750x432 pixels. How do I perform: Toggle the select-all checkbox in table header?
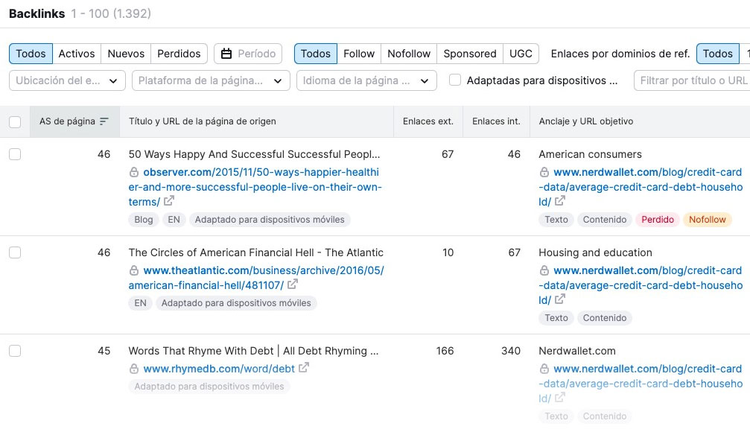tap(15, 122)
